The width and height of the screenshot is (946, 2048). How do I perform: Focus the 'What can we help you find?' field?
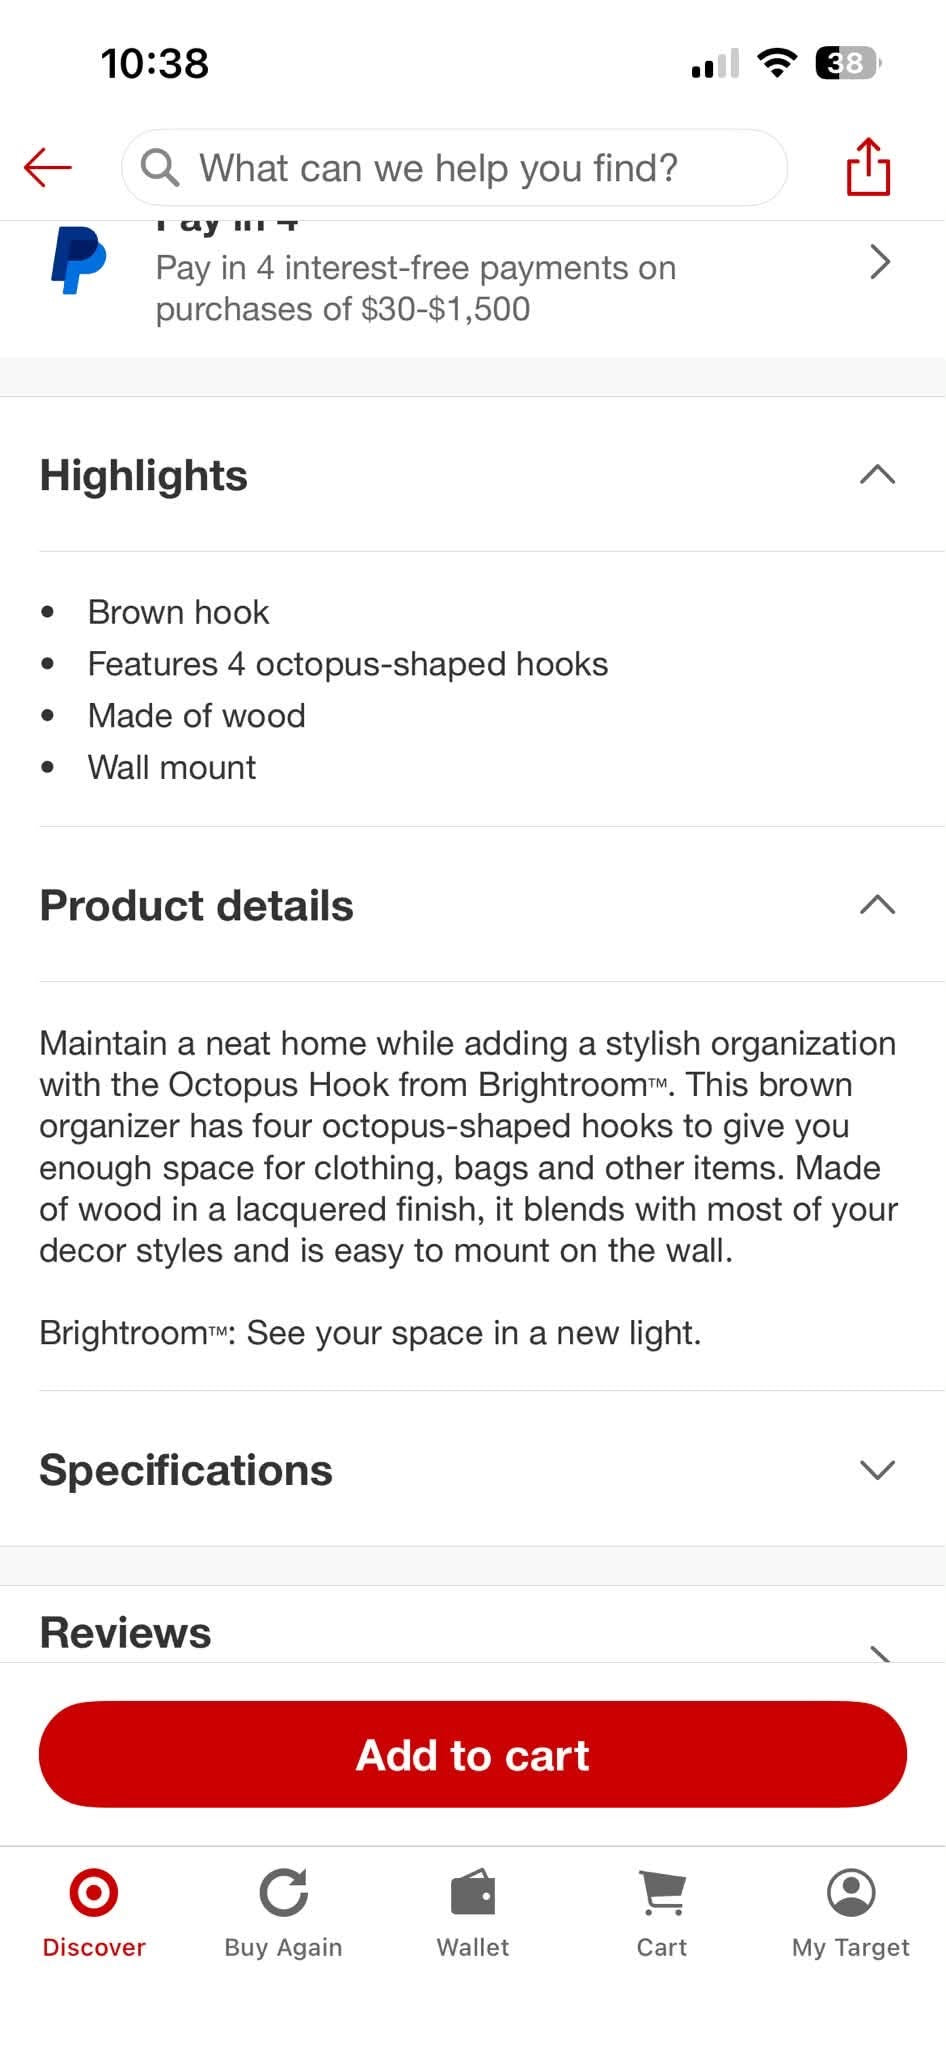pyautogui.click(x=454, y=168)
